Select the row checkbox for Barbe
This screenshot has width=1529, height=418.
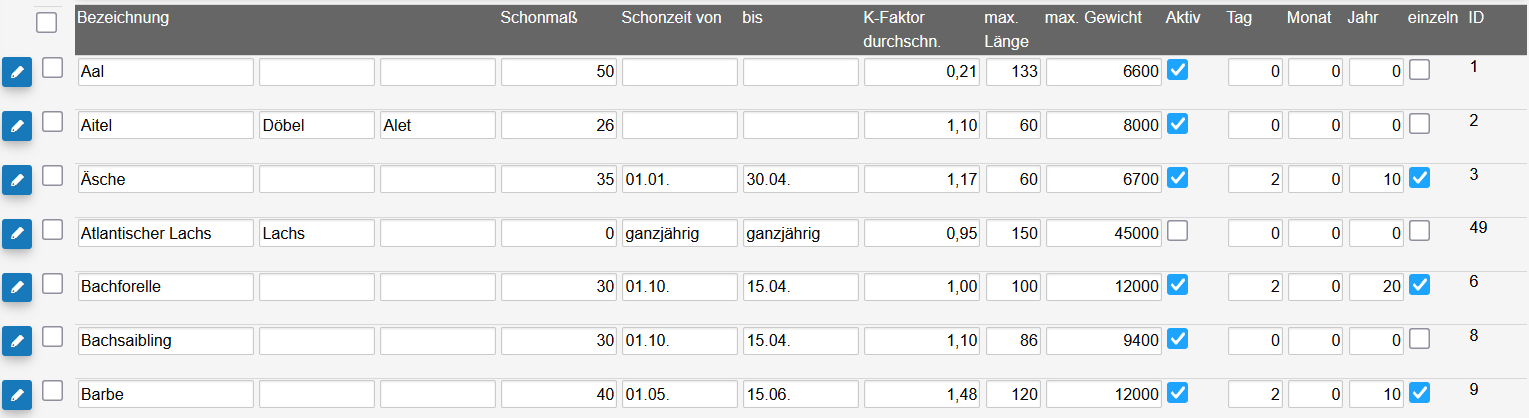[52, 391]
